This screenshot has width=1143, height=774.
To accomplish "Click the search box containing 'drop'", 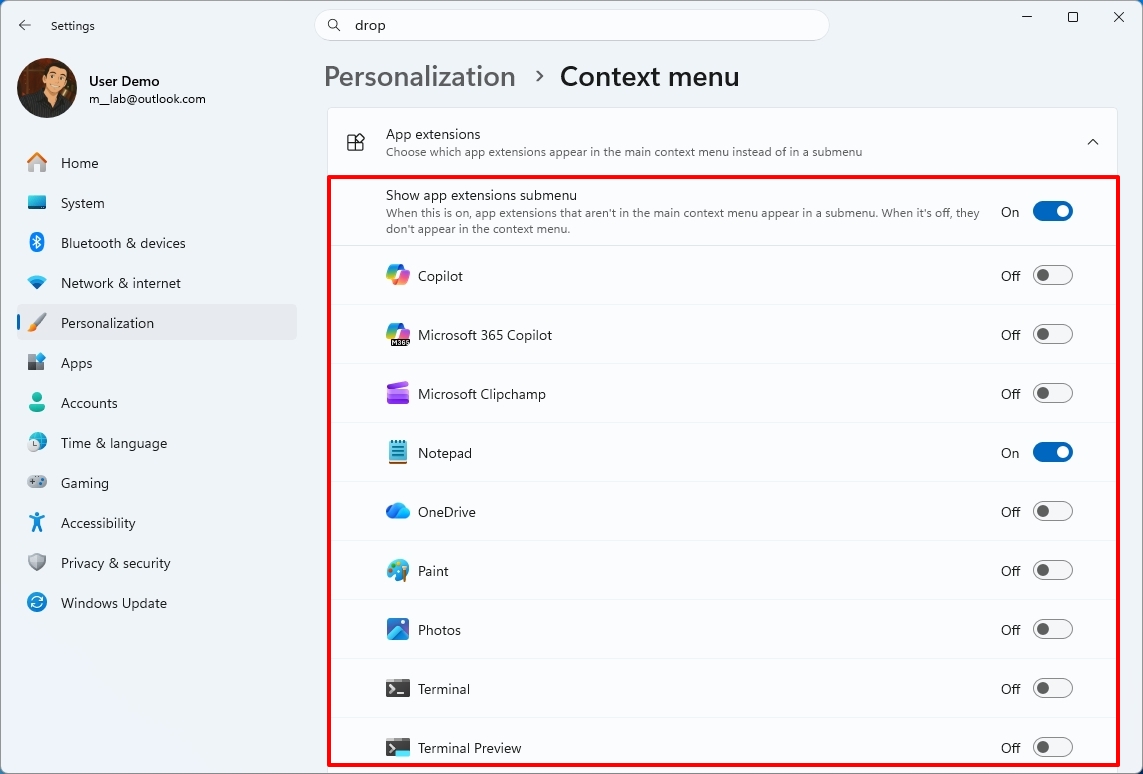I will (572, 26).
